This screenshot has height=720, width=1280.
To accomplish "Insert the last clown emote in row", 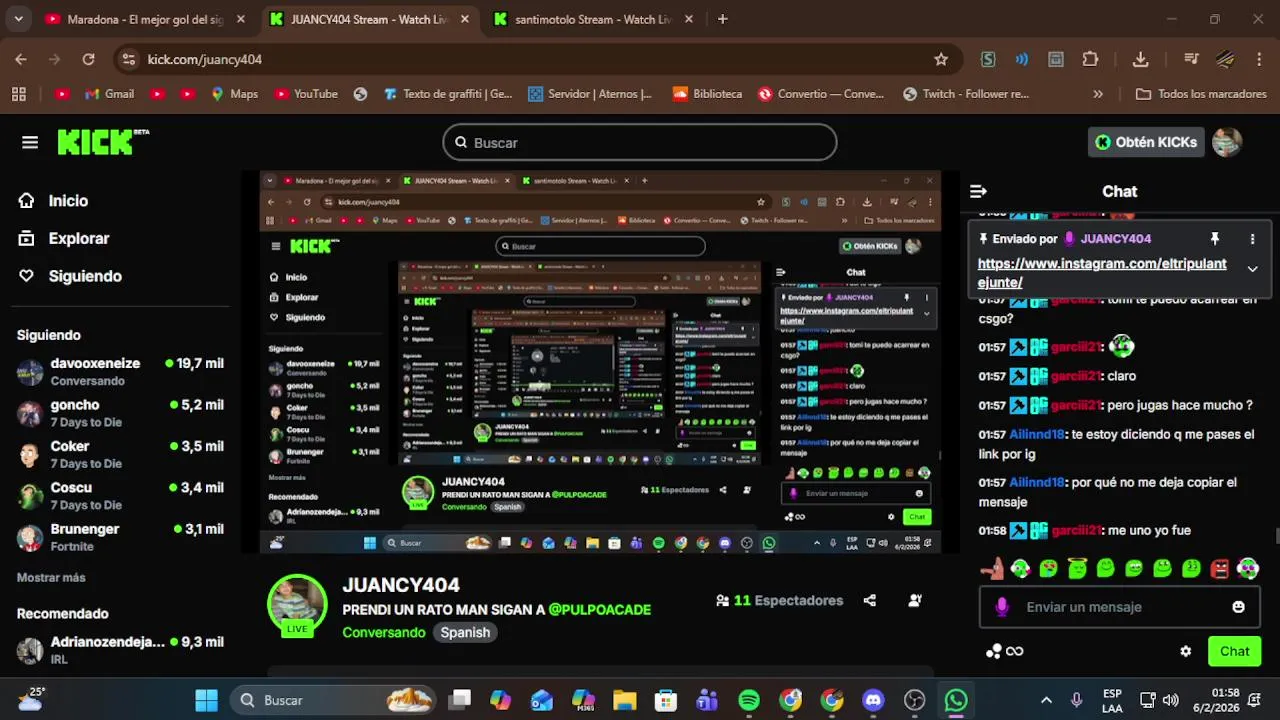I will point(1248,568).
